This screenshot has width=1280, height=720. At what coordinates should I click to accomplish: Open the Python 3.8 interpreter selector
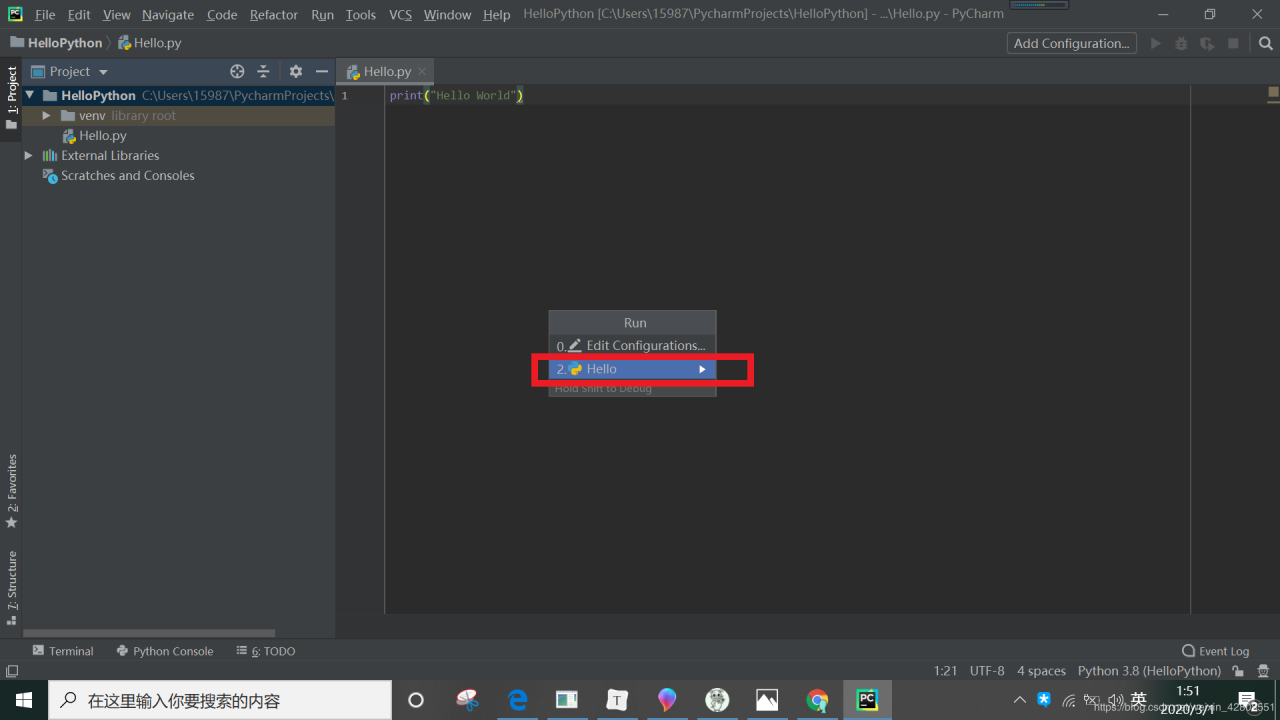point(1149,671)
